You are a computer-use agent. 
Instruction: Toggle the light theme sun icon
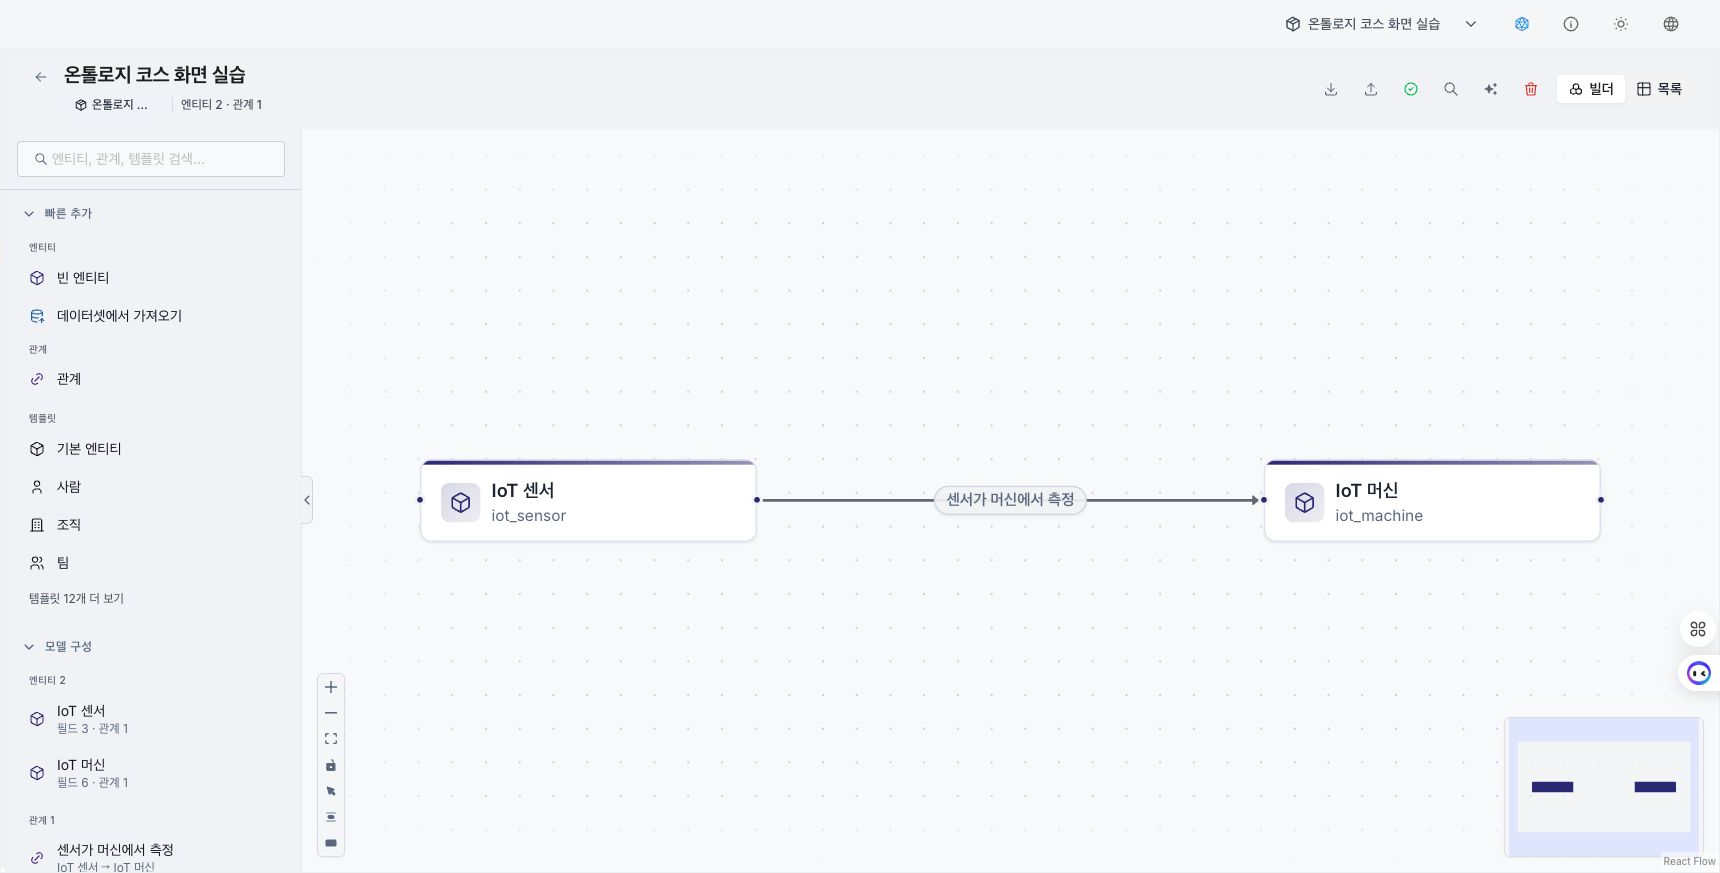click(x=1621, y=24)
